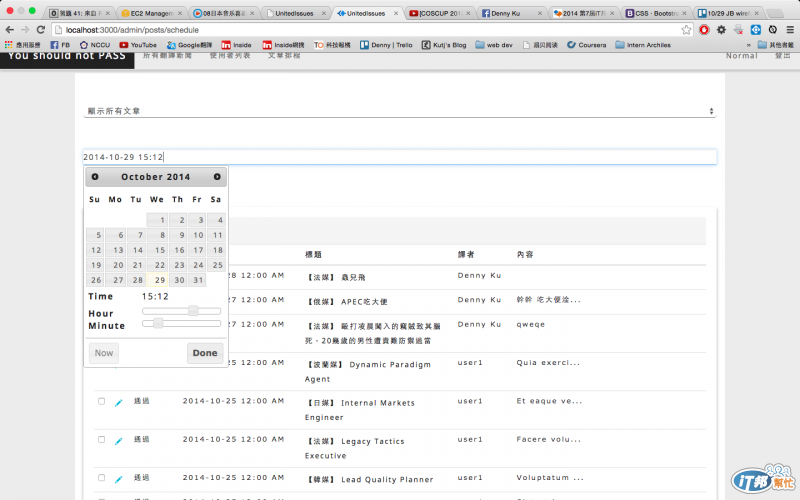
Task: Select October 20 in the calendar
Action: [115, 265]
